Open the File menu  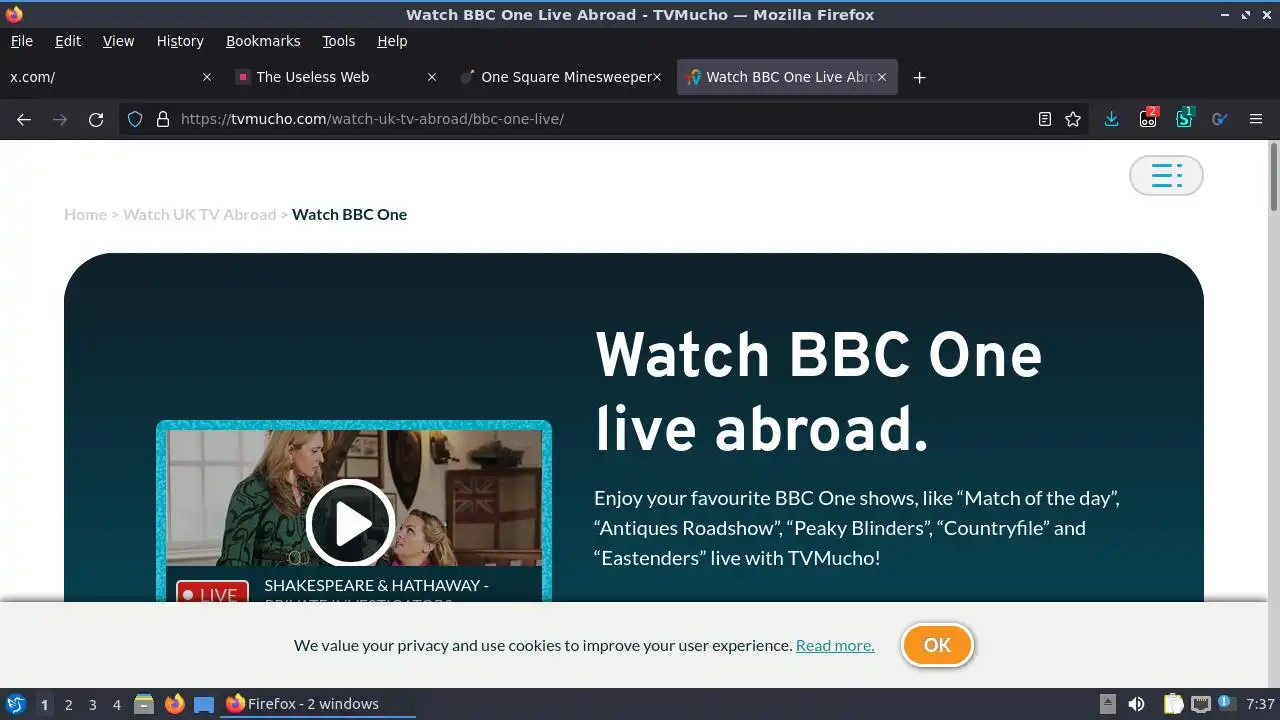click(x=21, y=41)
